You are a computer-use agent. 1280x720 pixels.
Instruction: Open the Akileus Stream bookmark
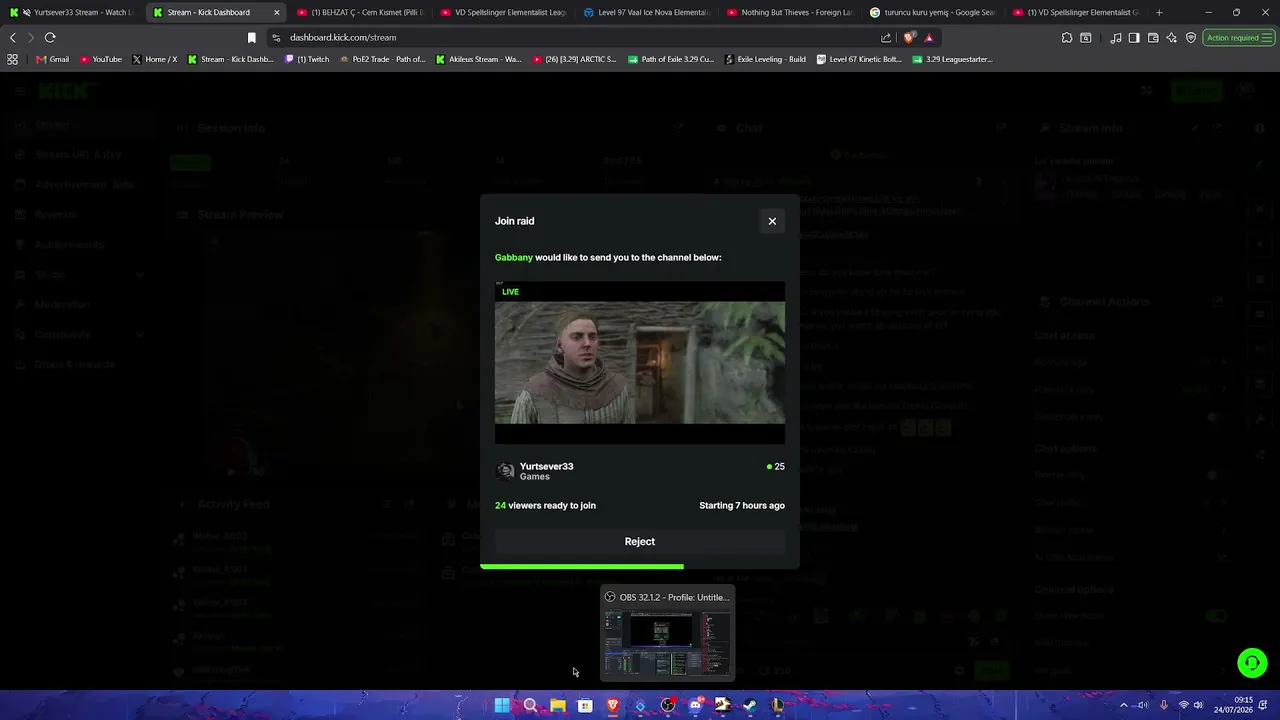(x=478, y=59)
